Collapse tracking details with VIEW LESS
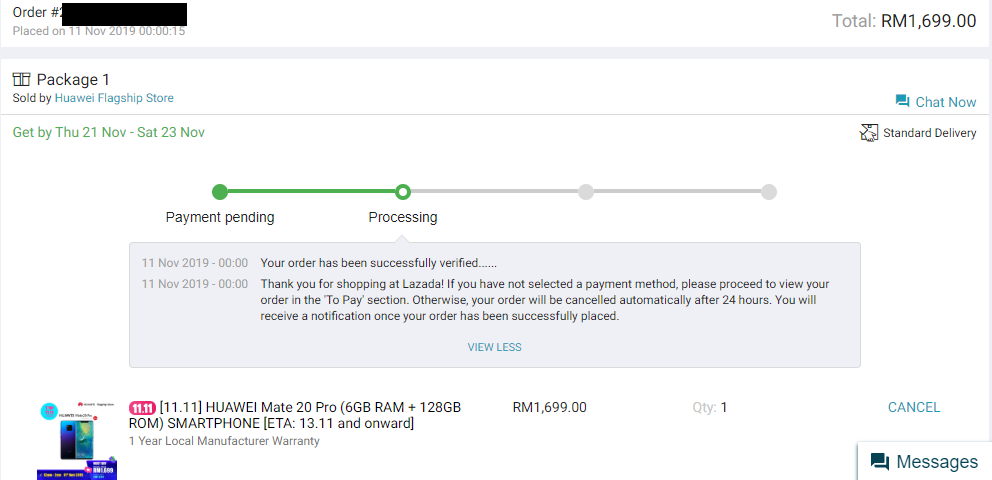This screenshot has width=992, height=480. coord(494,347)
